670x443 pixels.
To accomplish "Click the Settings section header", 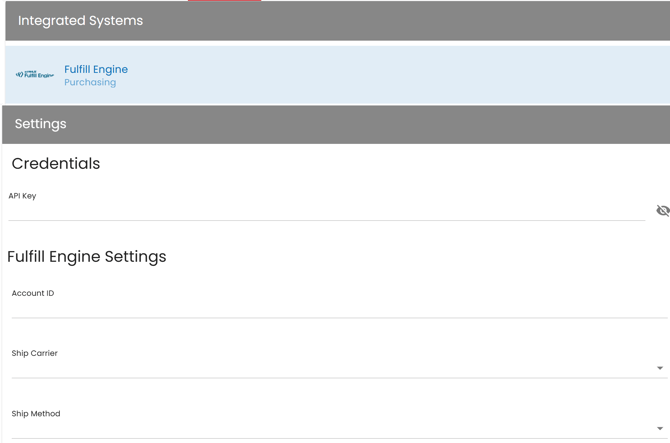I will coord(337,124).
